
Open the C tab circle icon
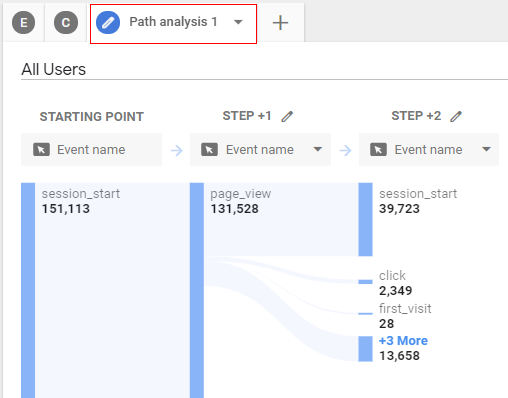click(x=66, y=23)
